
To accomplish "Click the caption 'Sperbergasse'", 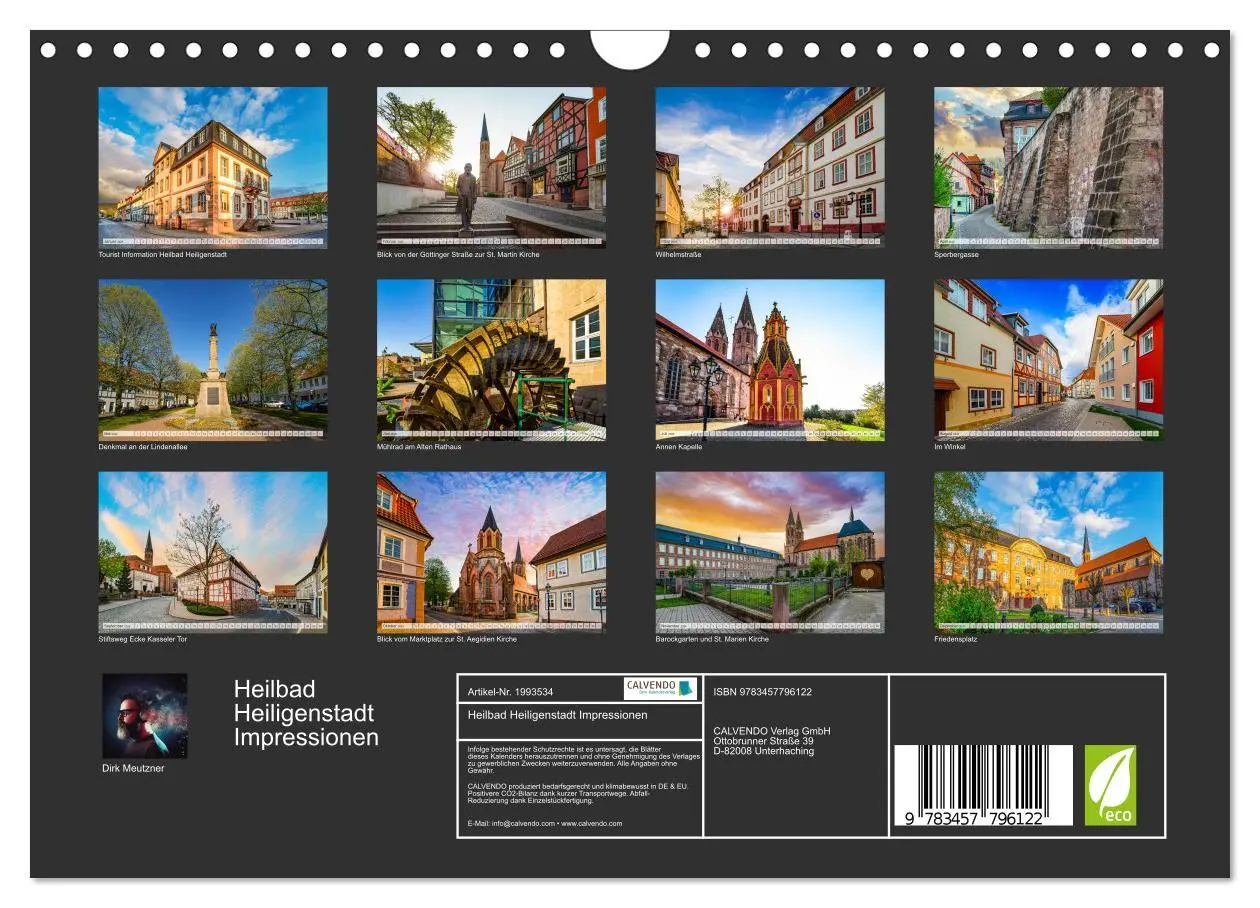I will pyautogui.click(x=956, y=255).
